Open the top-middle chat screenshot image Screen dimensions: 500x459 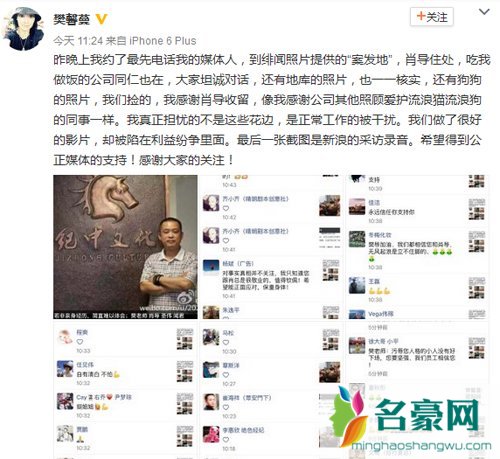[271, 247]
